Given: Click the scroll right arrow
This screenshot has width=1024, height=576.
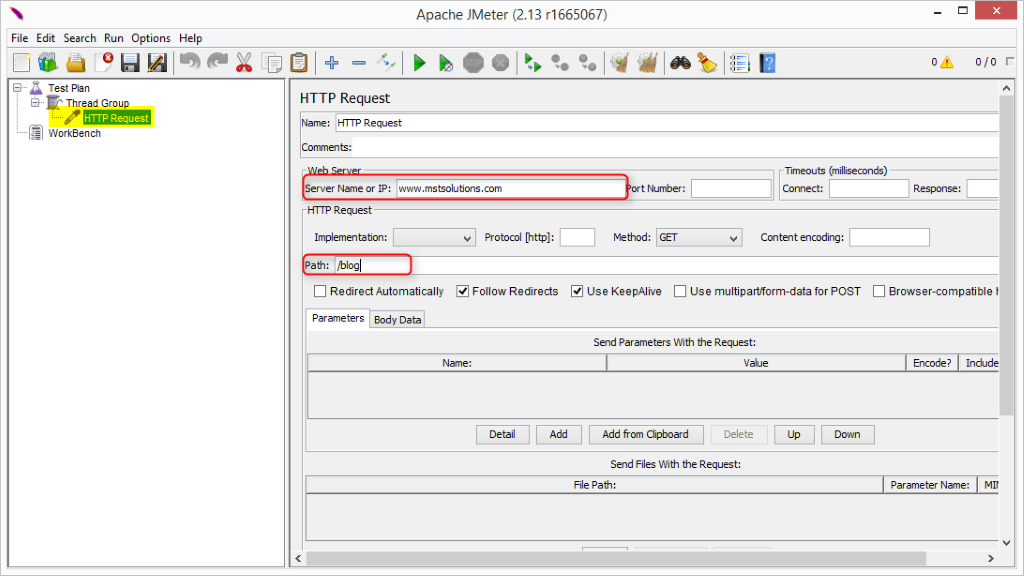Looking at the screenshot, I should point(991,558).
